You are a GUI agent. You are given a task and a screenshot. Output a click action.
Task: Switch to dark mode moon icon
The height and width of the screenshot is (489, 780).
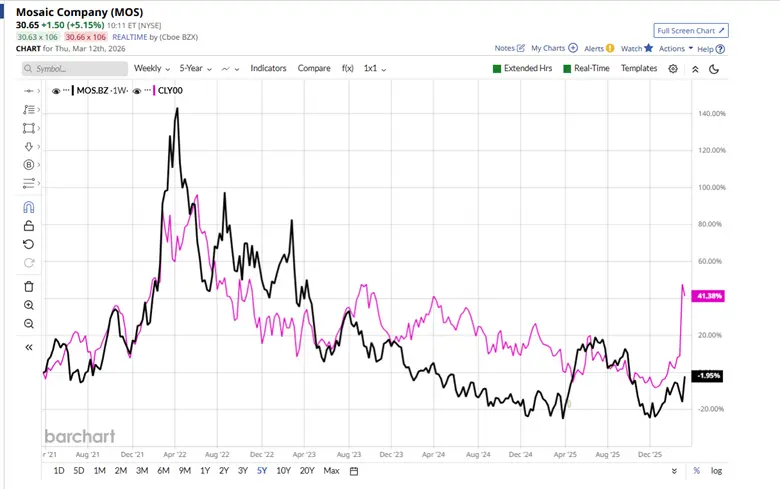[714, 69]
